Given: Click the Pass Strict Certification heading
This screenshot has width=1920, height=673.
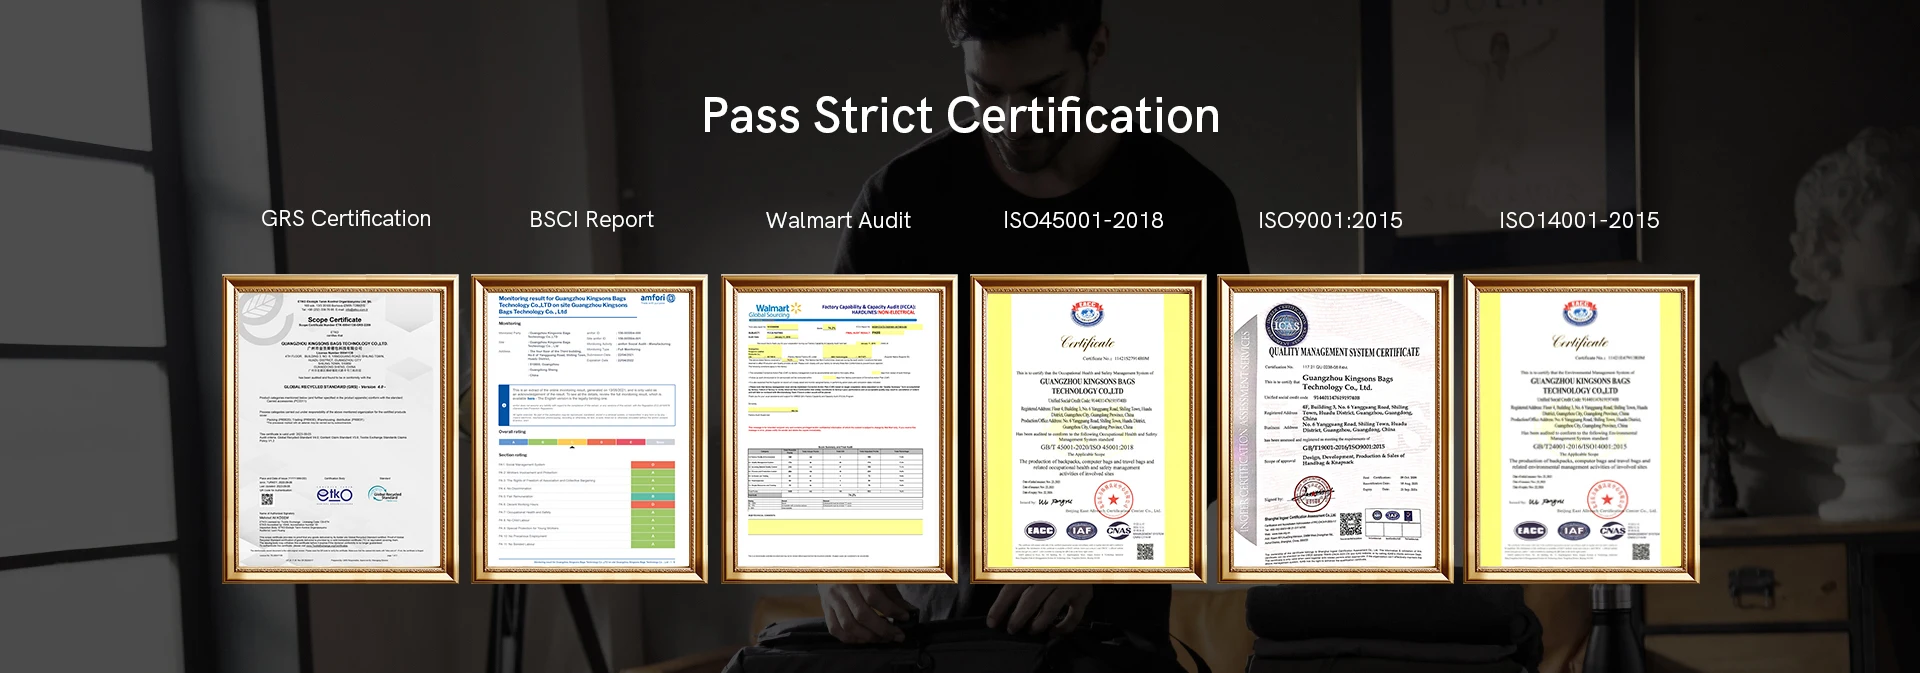Looking at the screenshot, I should 960,116.
